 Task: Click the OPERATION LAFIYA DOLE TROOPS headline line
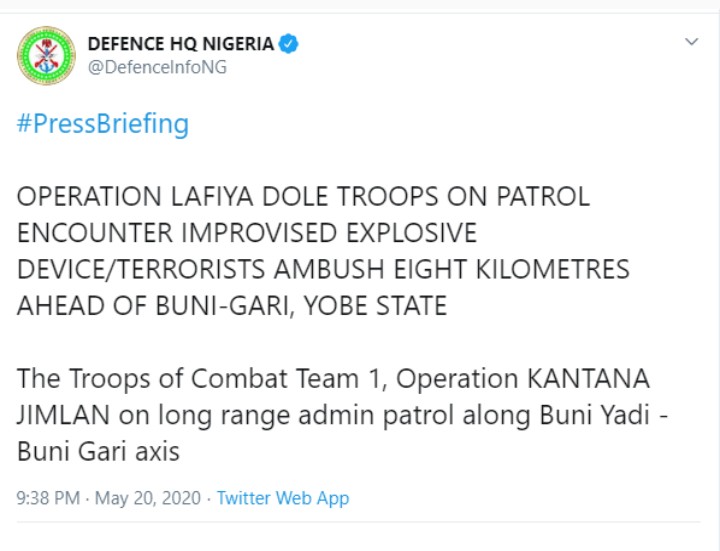303,197
